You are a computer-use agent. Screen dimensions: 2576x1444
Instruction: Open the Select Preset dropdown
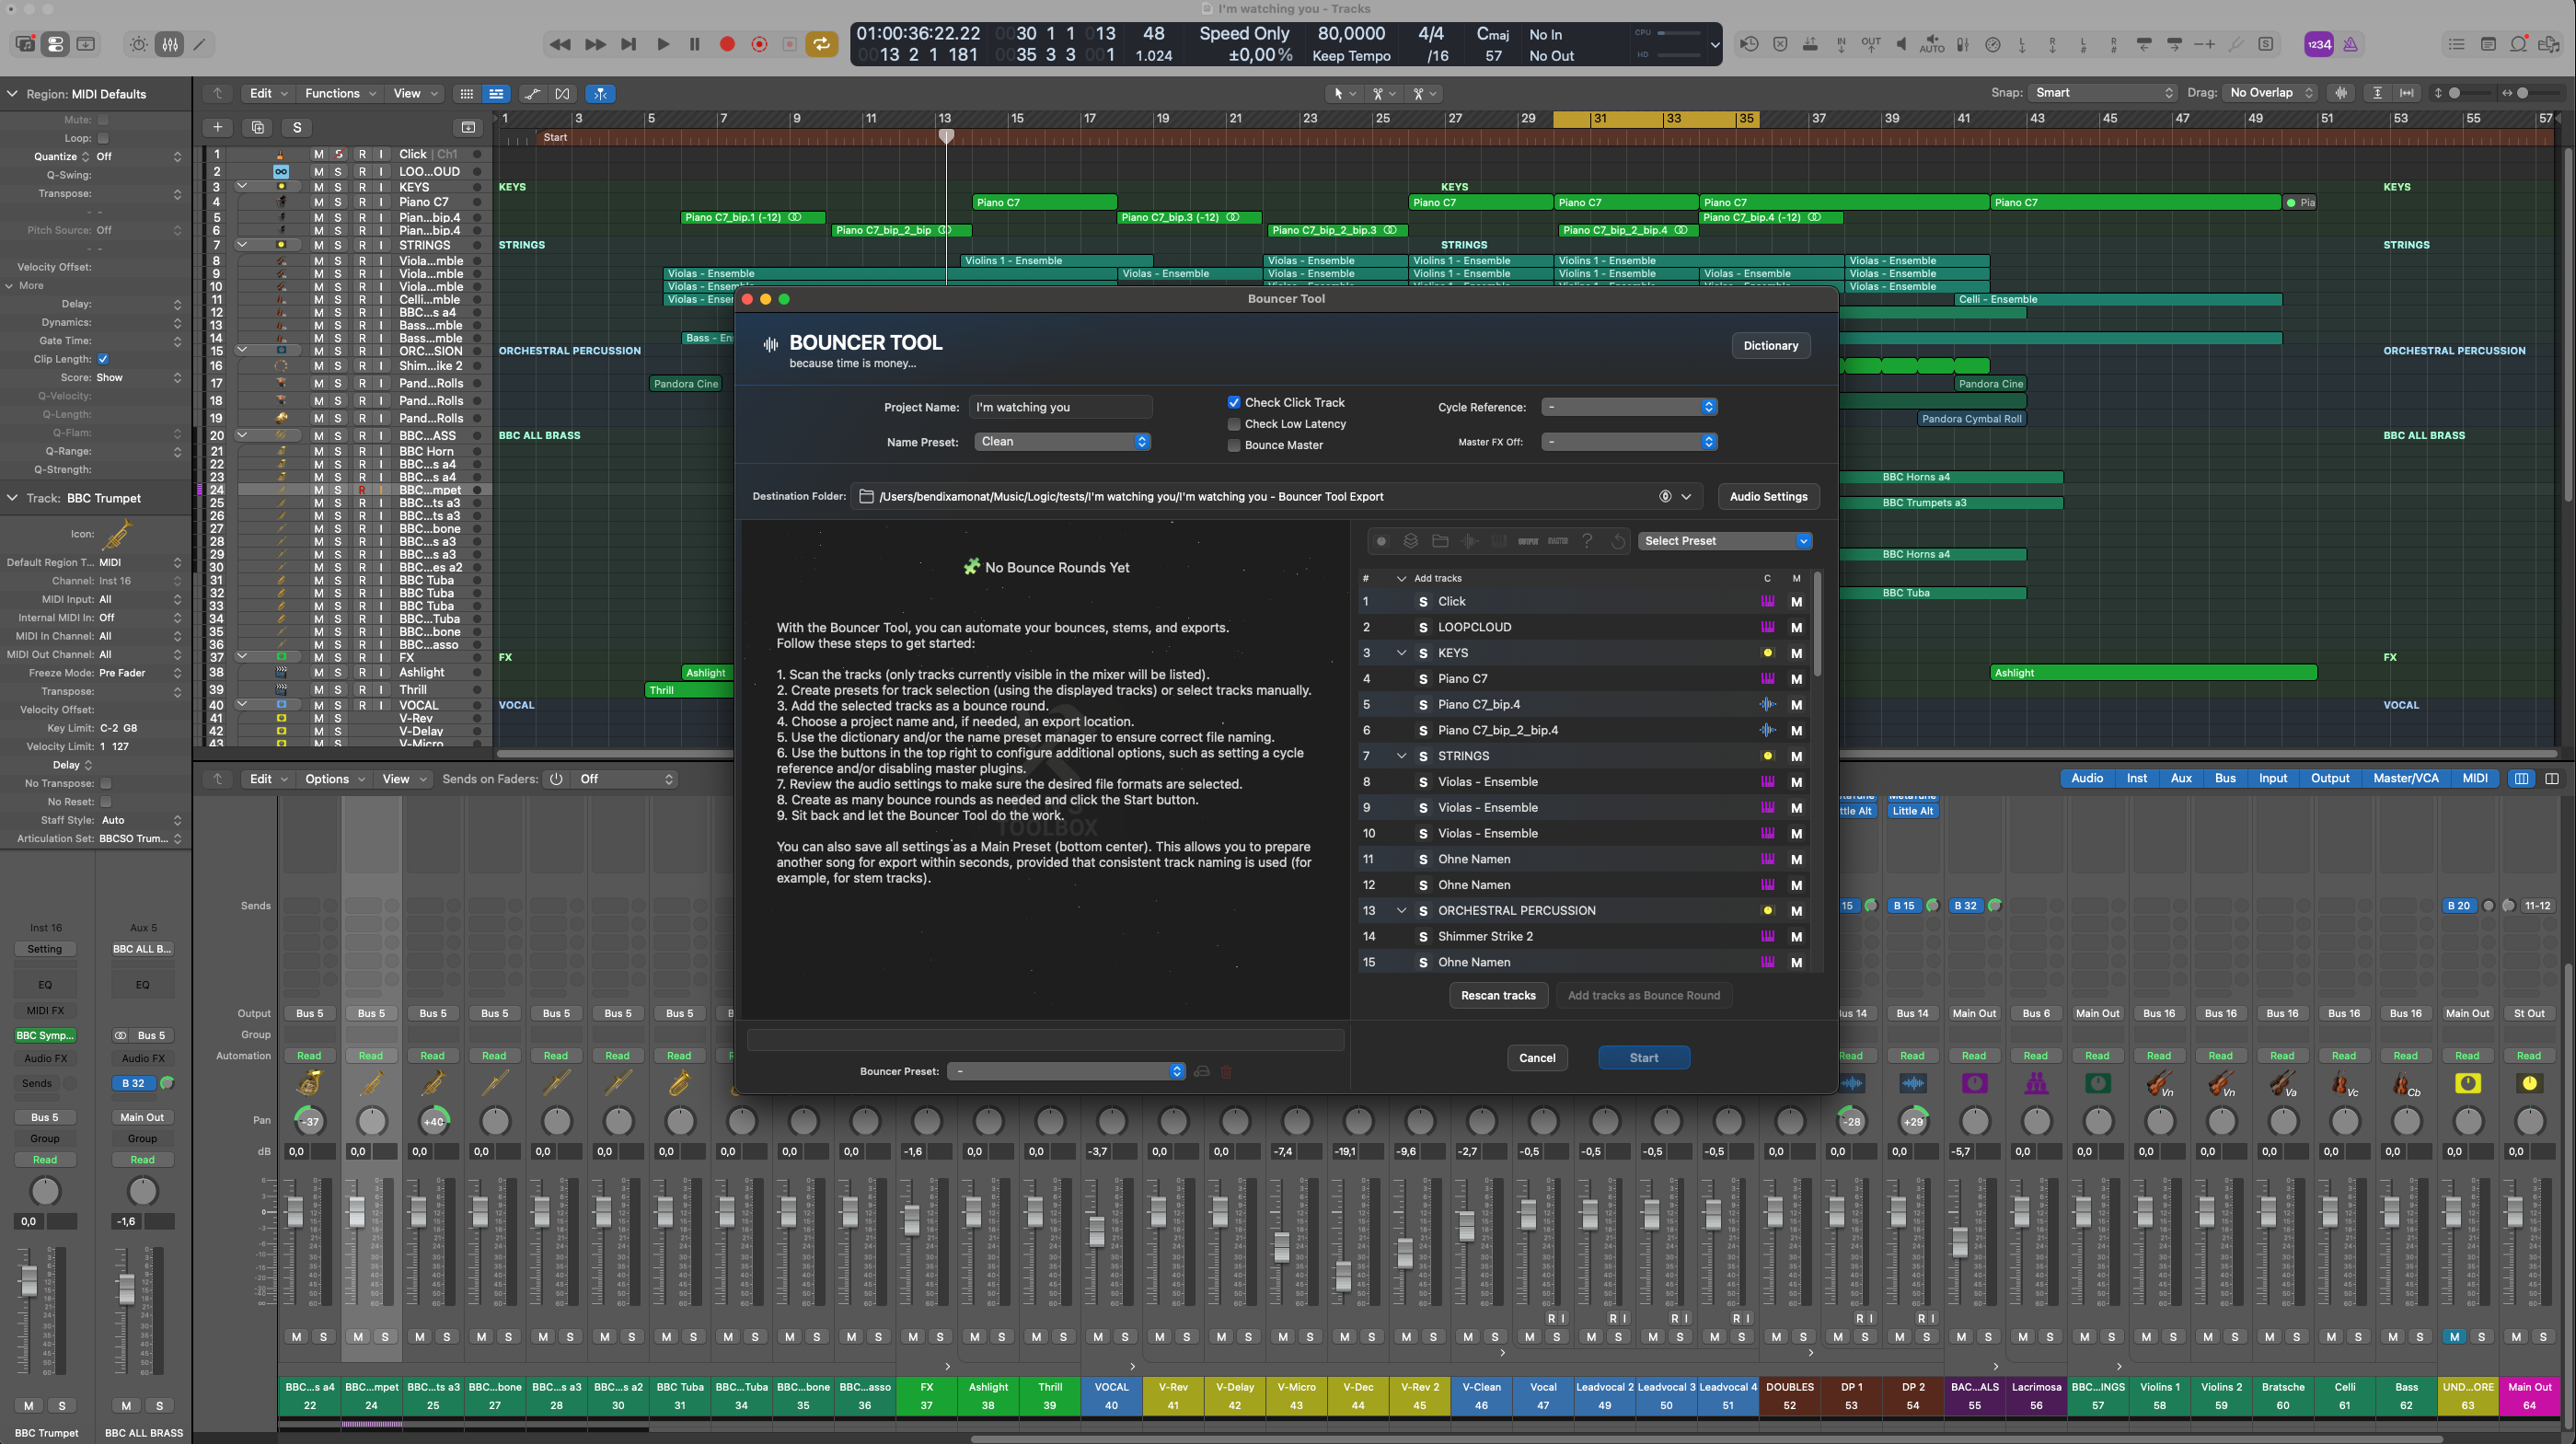click(1725, 541)
